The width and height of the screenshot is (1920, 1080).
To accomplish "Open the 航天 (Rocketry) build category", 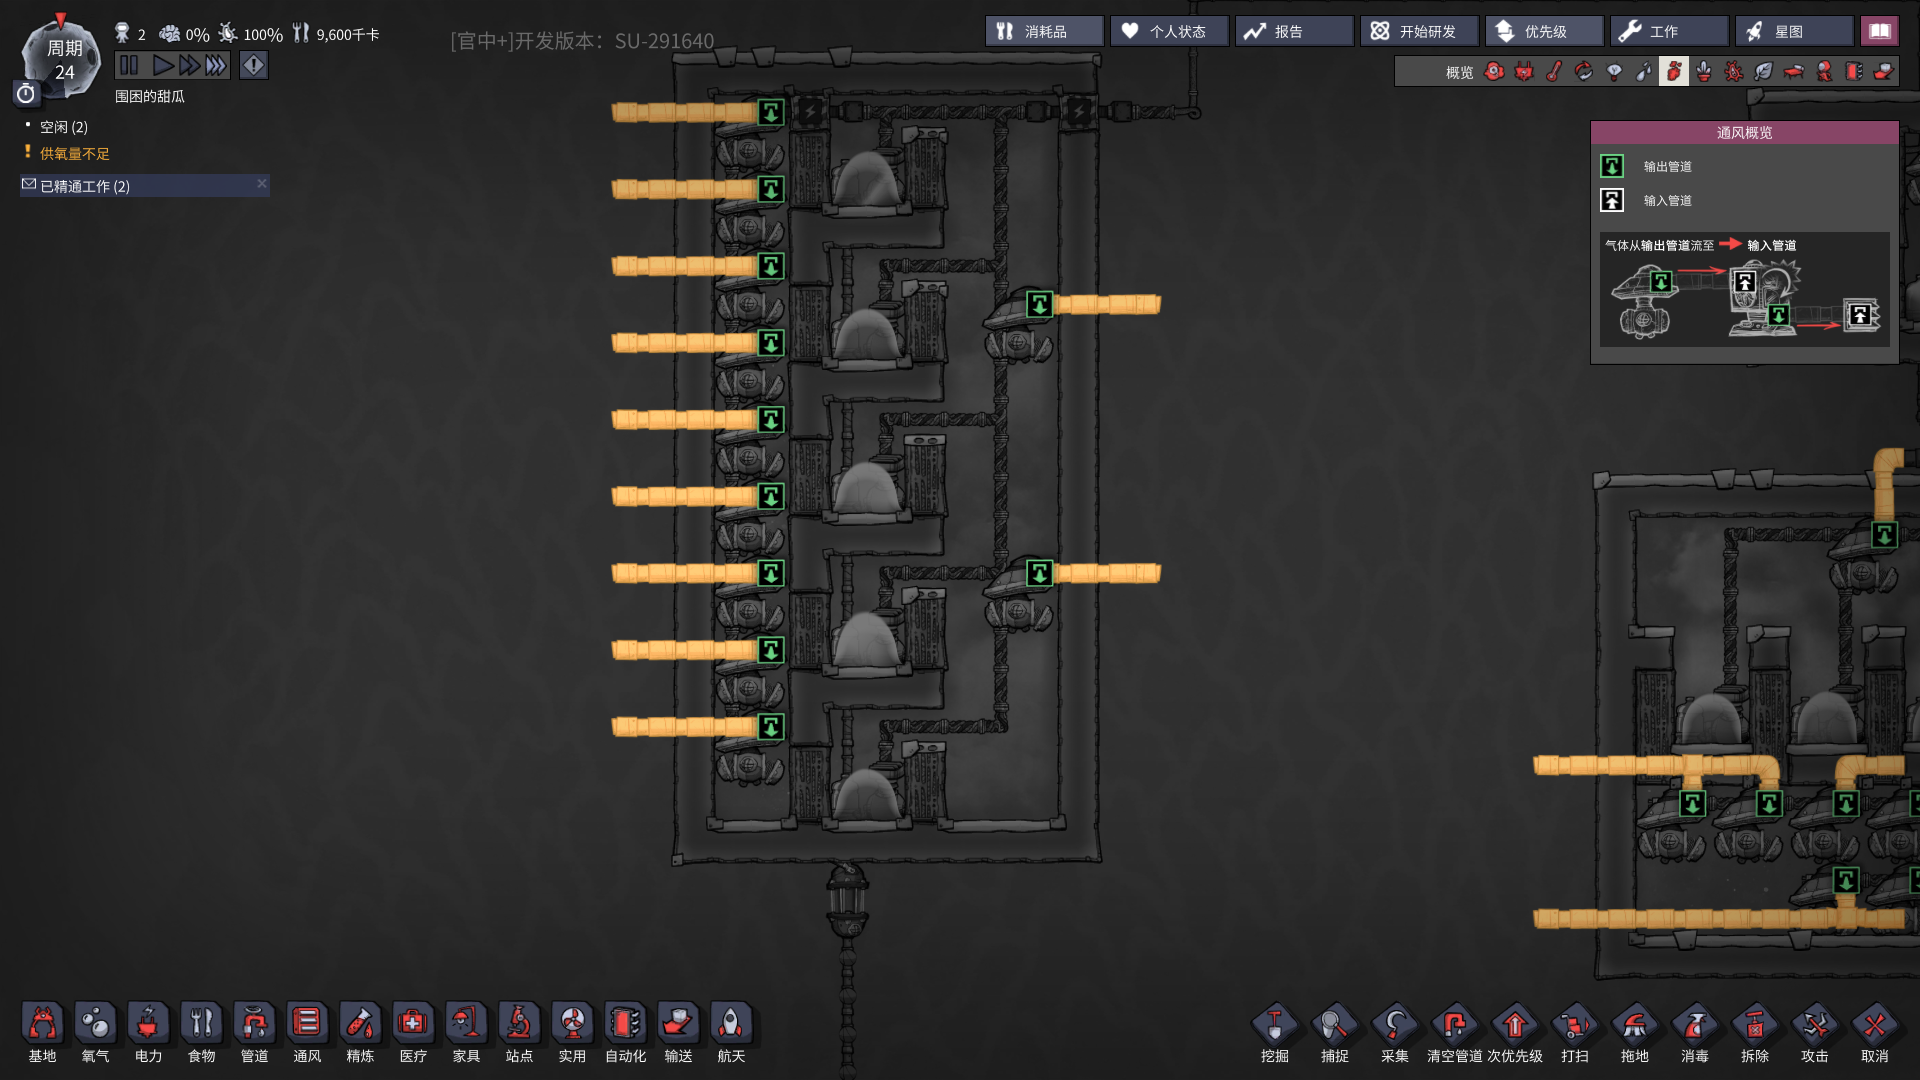I will pyautogui.click(x=731, y=1033).
